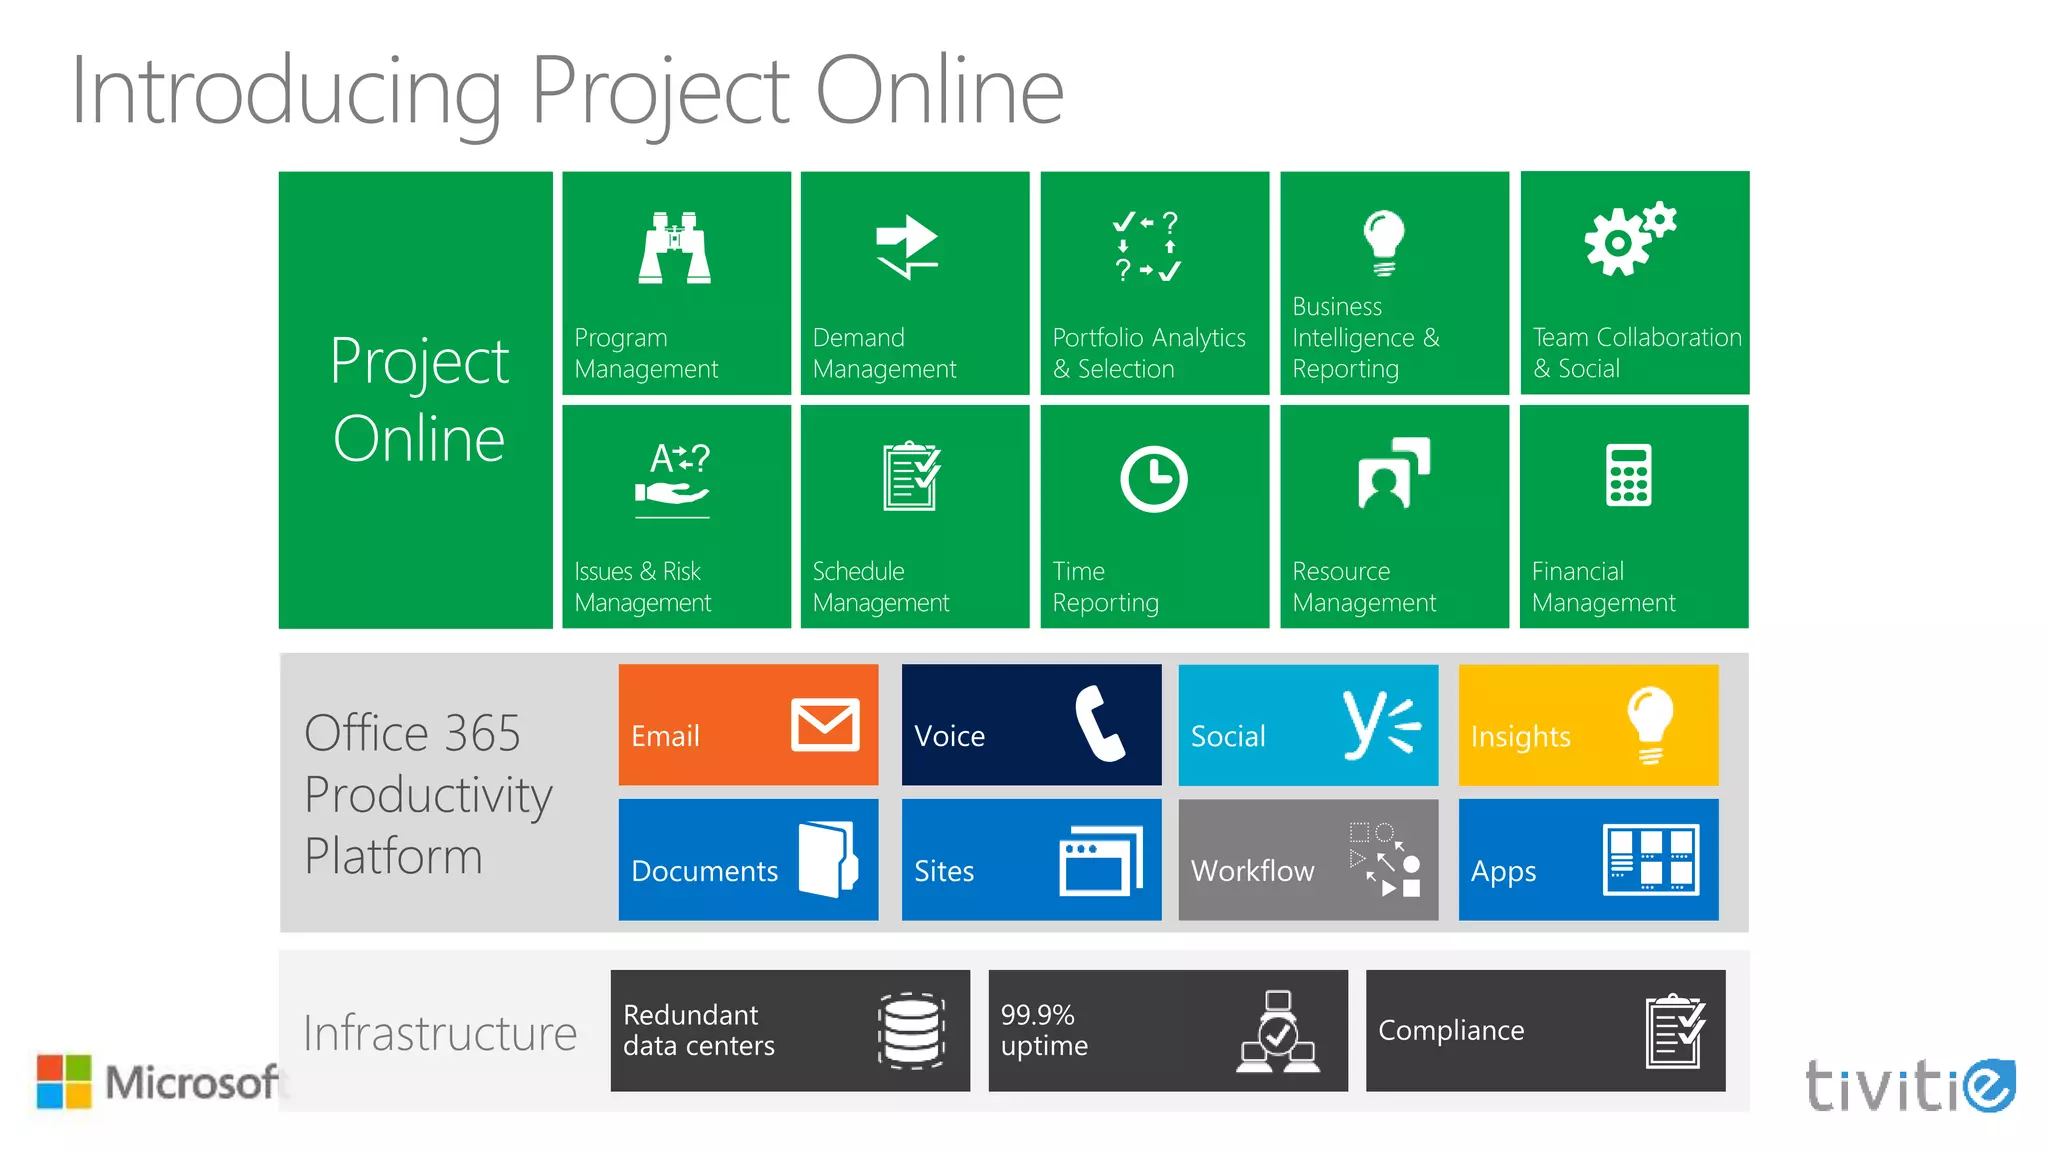Viewport: 2048px width, 1152px height.
Task: Click the binoculars icon for Program Management
Action: [x=675, y=248]
